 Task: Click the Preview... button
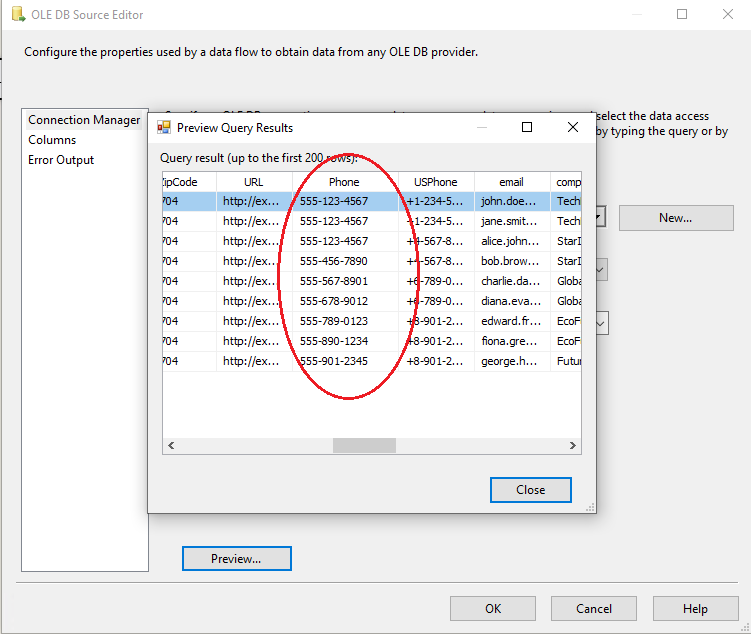click(x=236, y=559)
